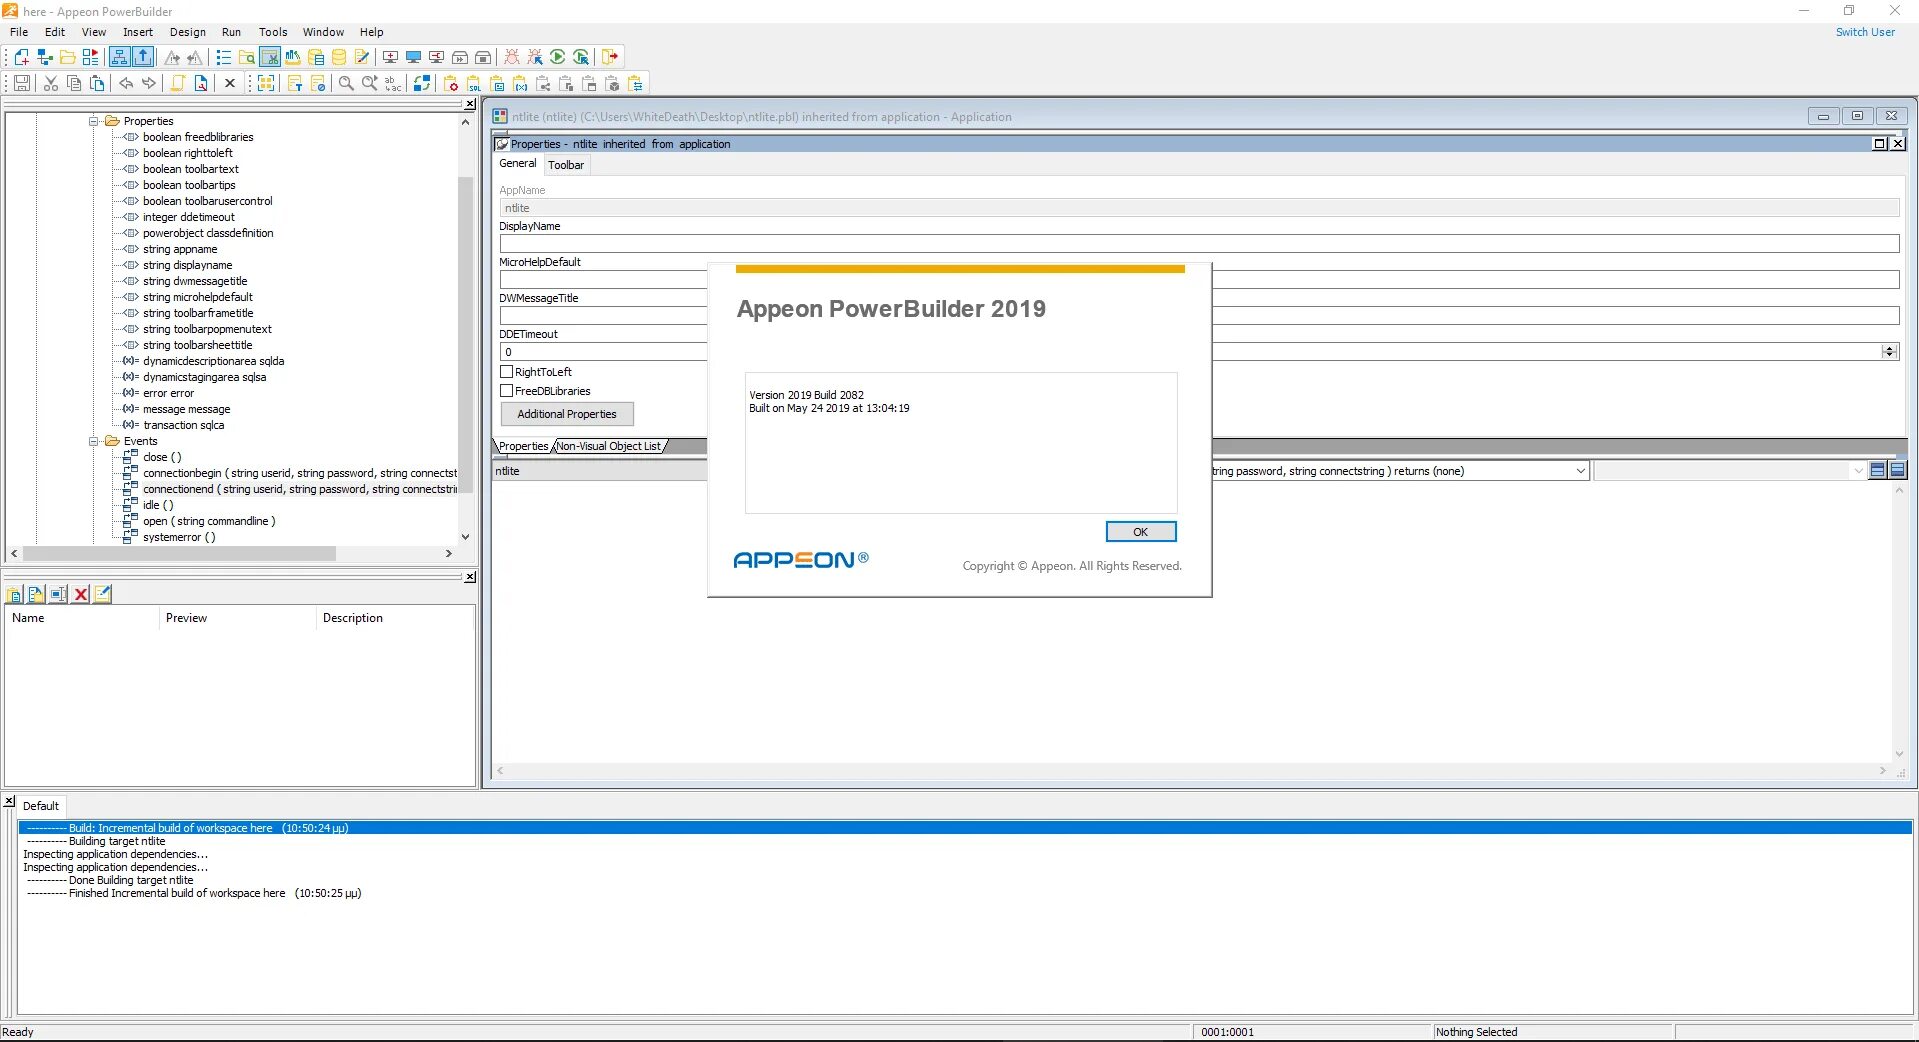Click the Full Build workspace monitor icon
Screen dimensions: 1919x1042
coord(414,57)
